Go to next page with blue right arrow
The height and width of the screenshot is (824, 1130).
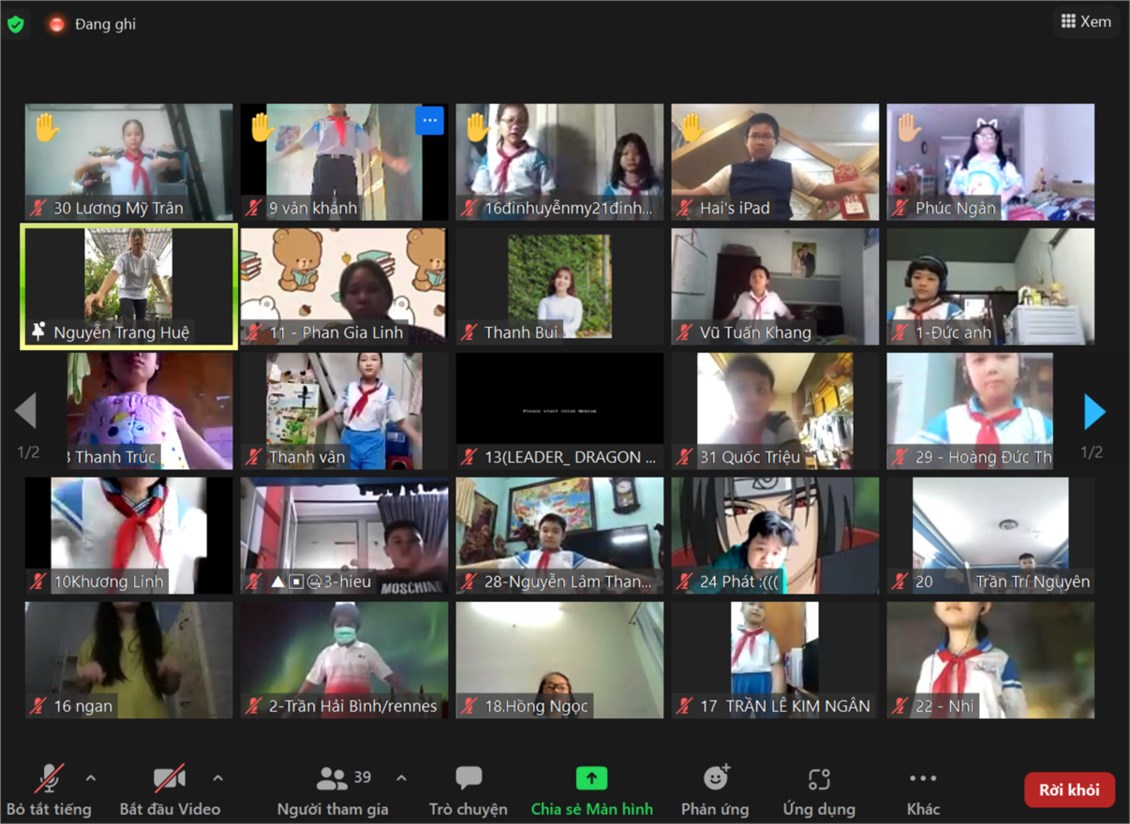click(x=1094, y=411)
